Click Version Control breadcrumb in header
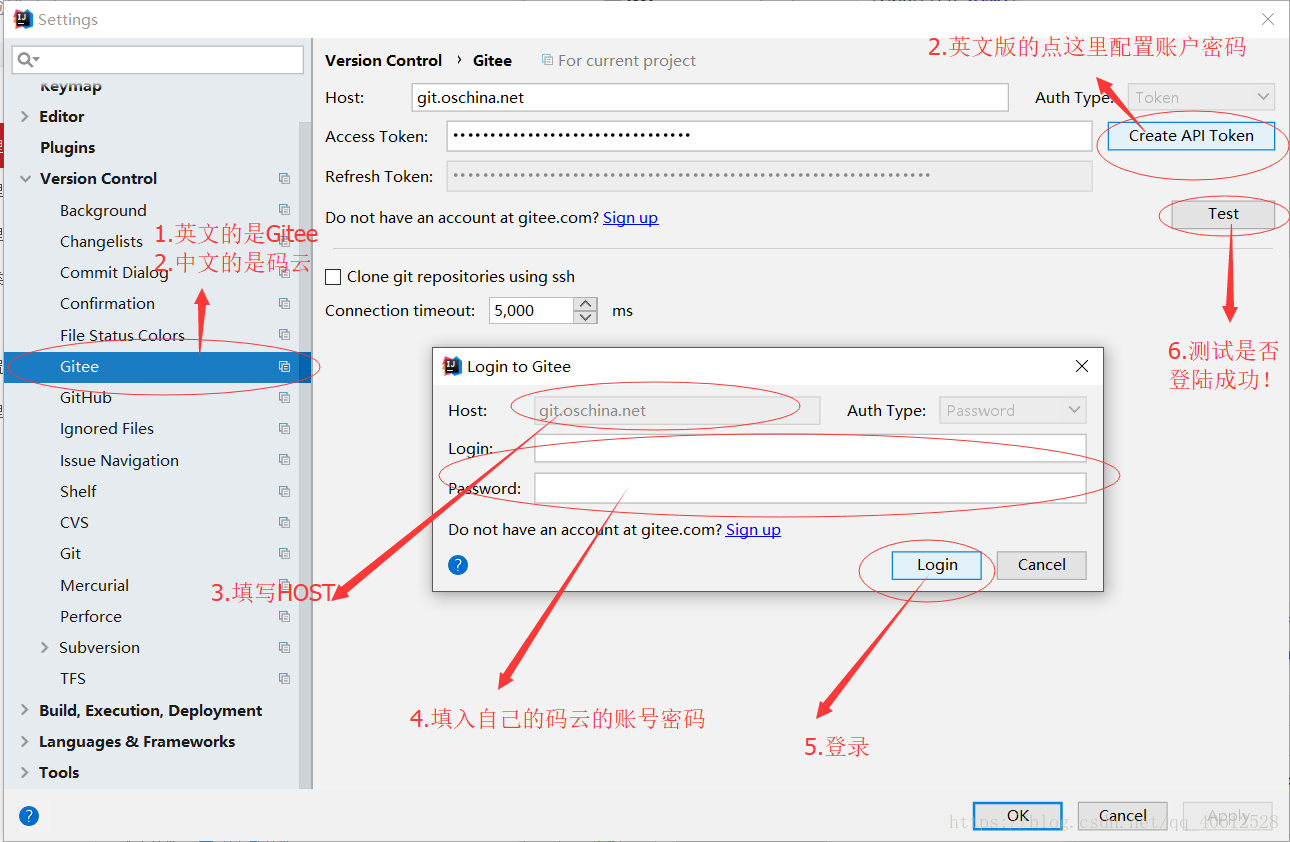The height and width of the screenshot is (842, 1290). (384, 60)
